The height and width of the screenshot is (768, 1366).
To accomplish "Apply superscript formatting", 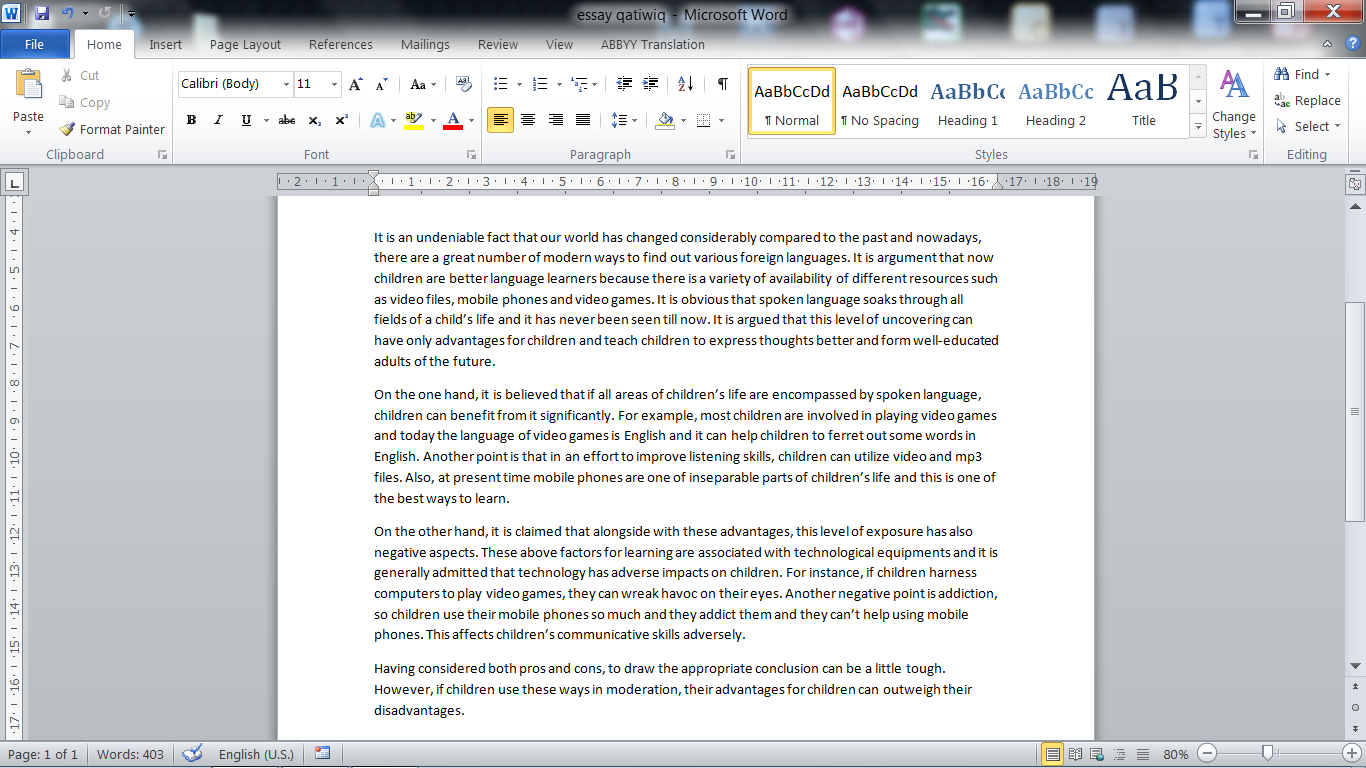I will [341, 120].
